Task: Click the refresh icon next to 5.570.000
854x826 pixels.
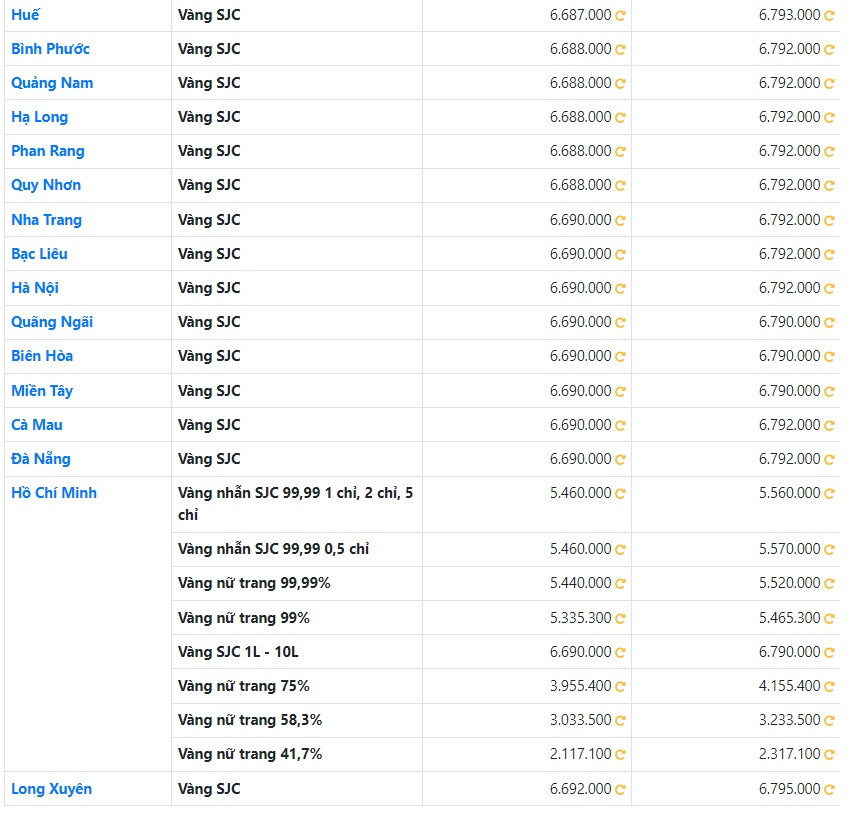Action: pos(829,550)
